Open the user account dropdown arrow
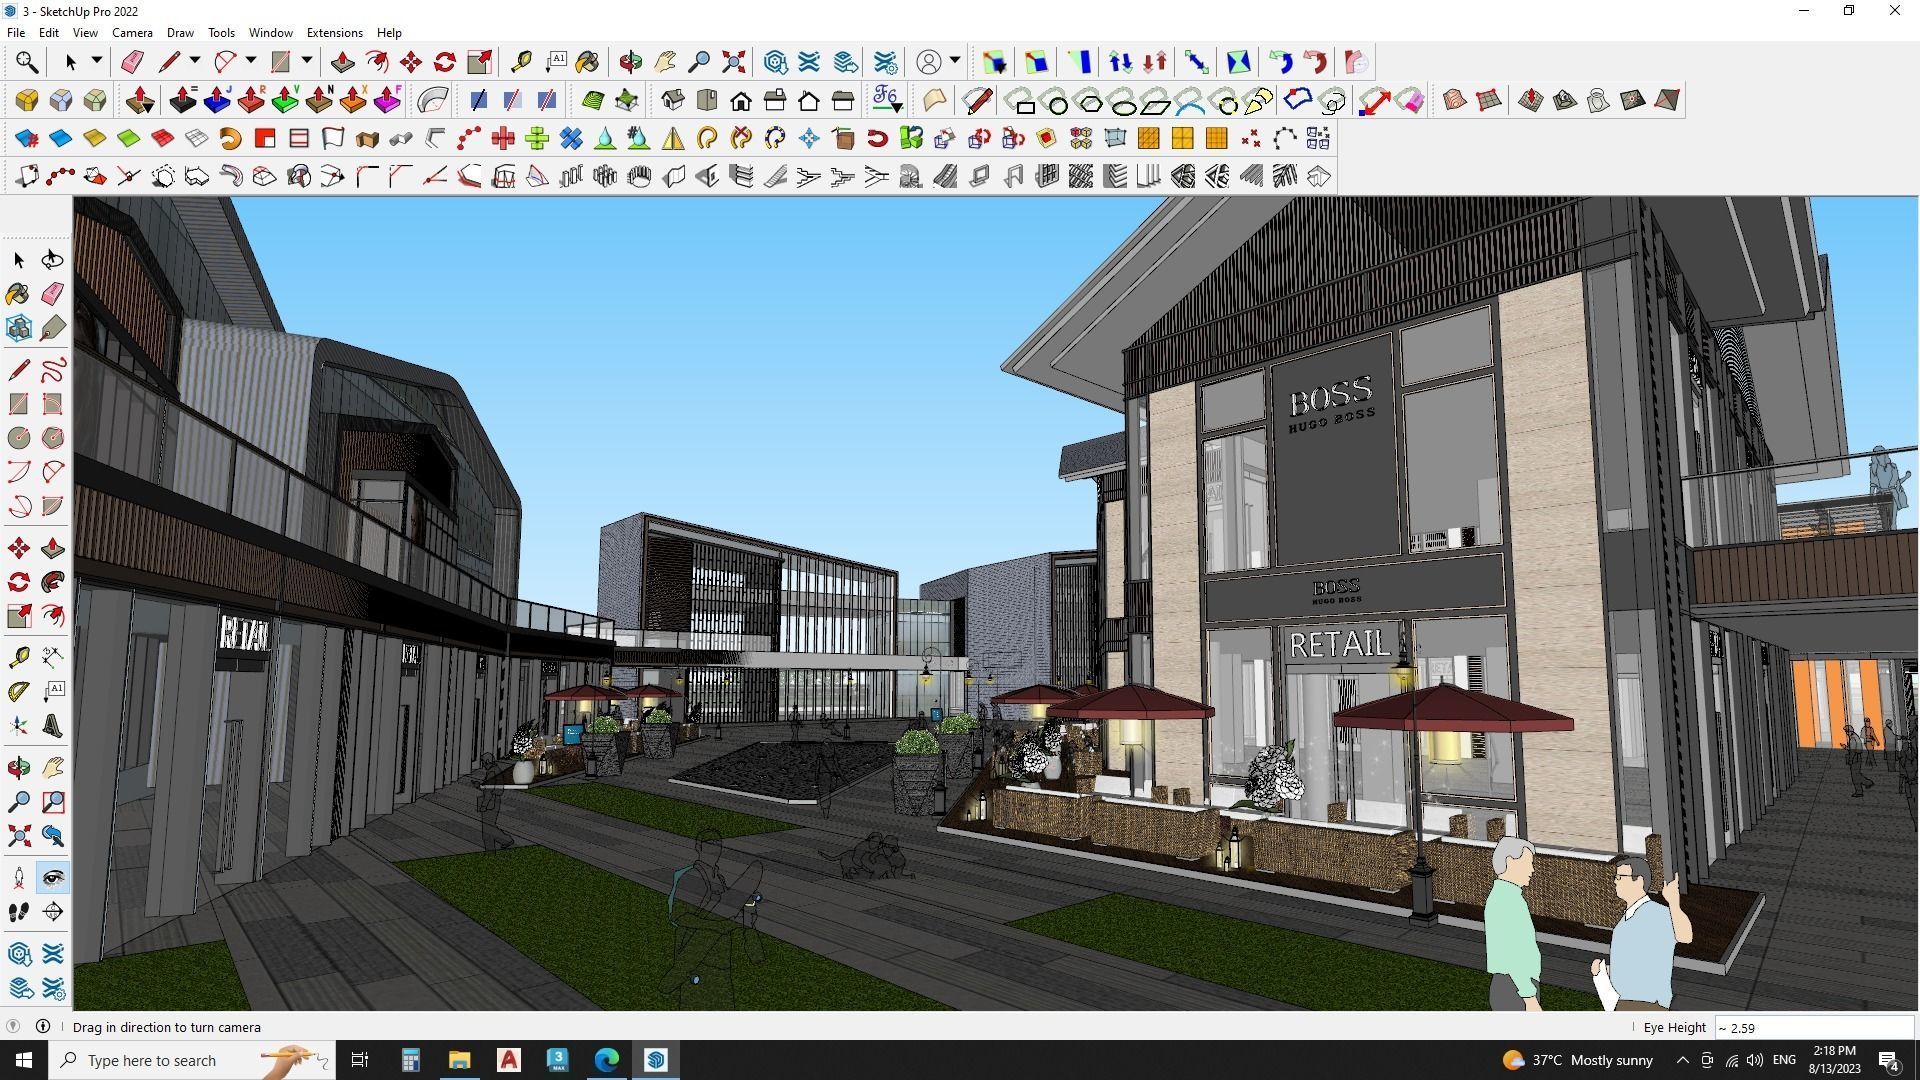 [x=955, y=61]
